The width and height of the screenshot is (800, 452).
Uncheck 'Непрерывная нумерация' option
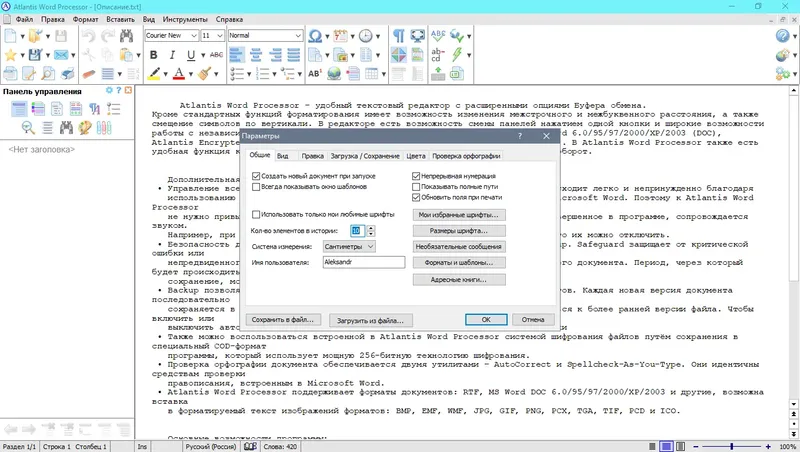(416, 176)
